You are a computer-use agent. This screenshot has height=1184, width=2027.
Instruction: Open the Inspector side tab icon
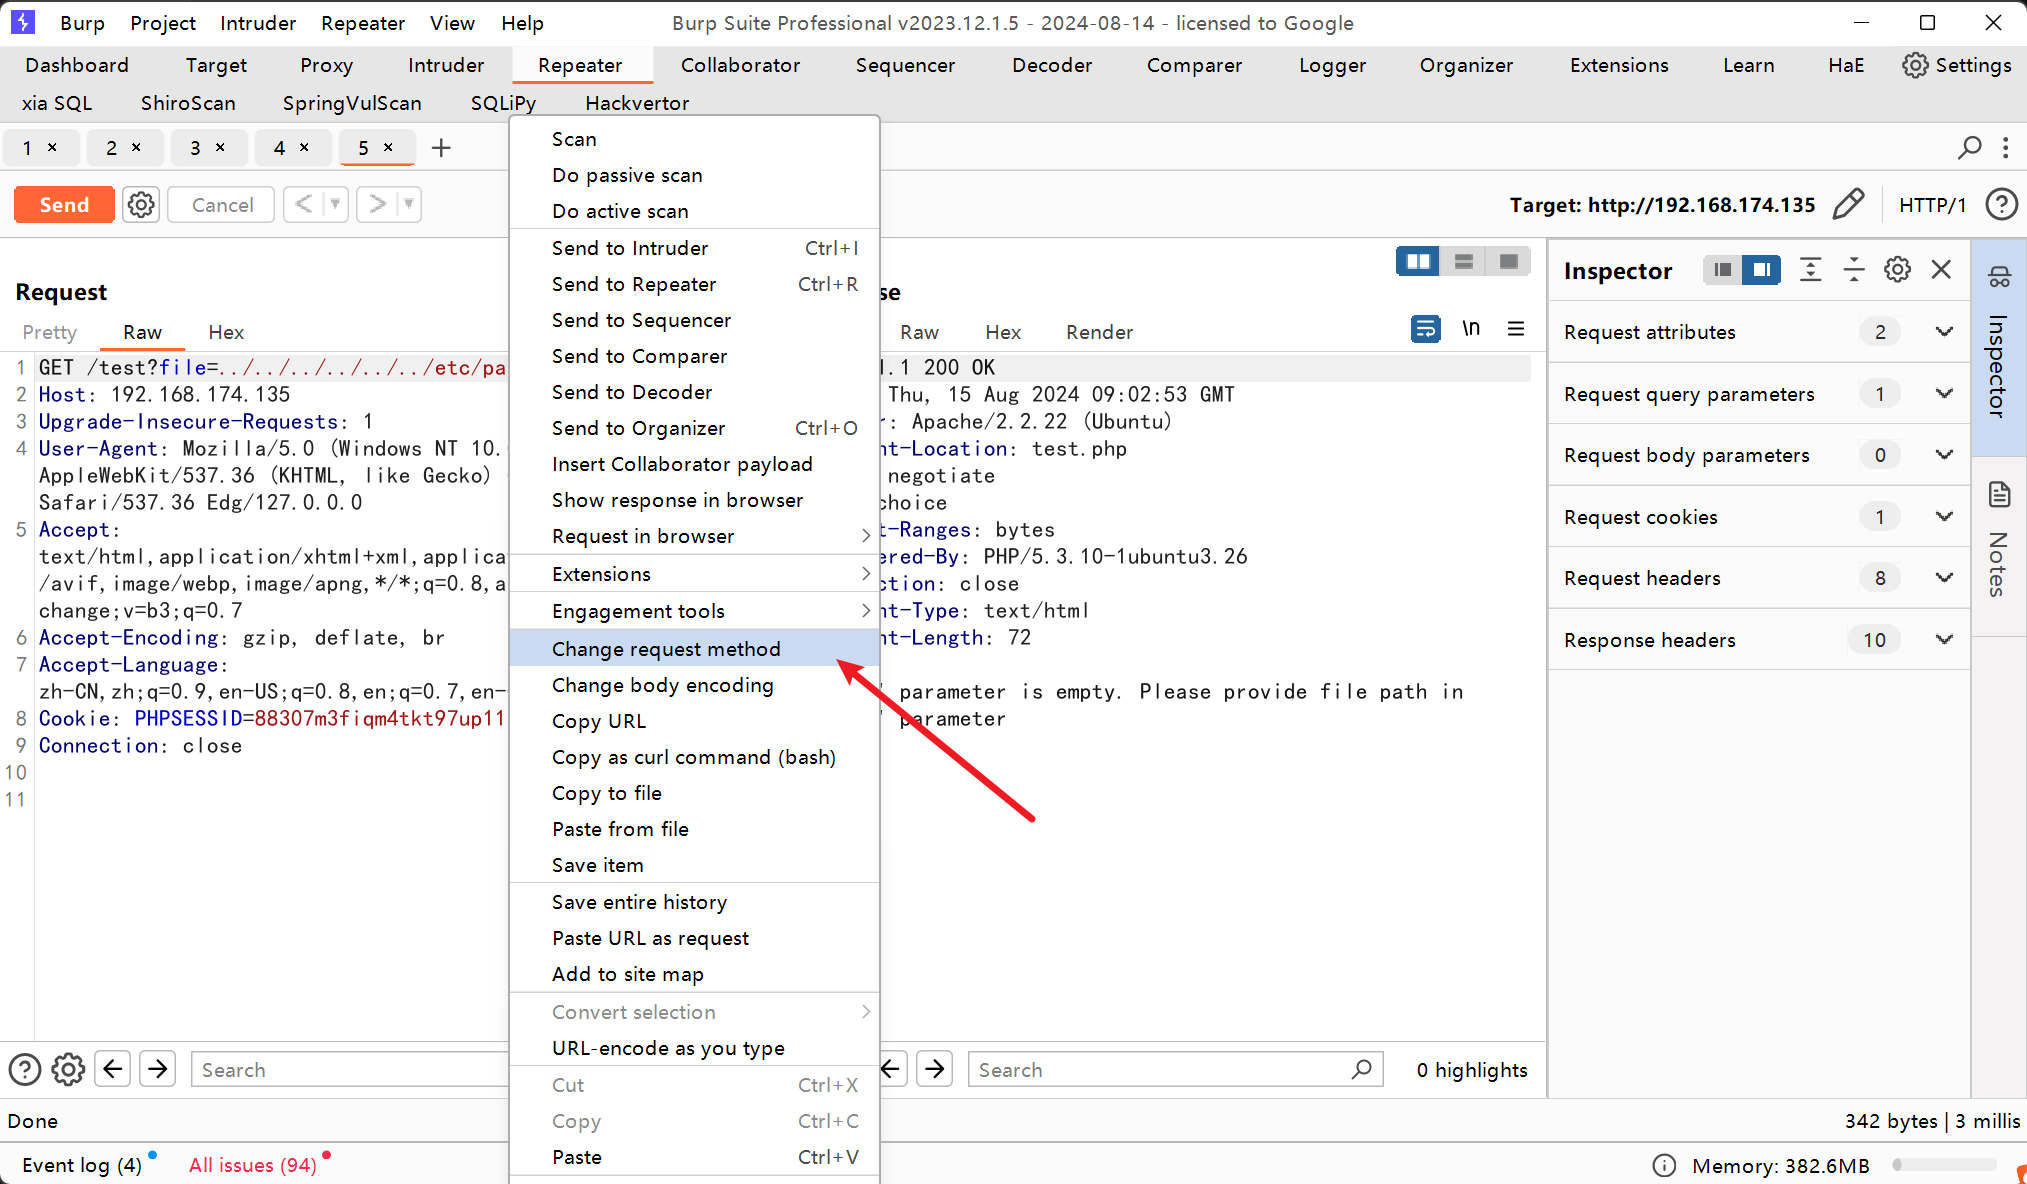(x=1999, y=277)
